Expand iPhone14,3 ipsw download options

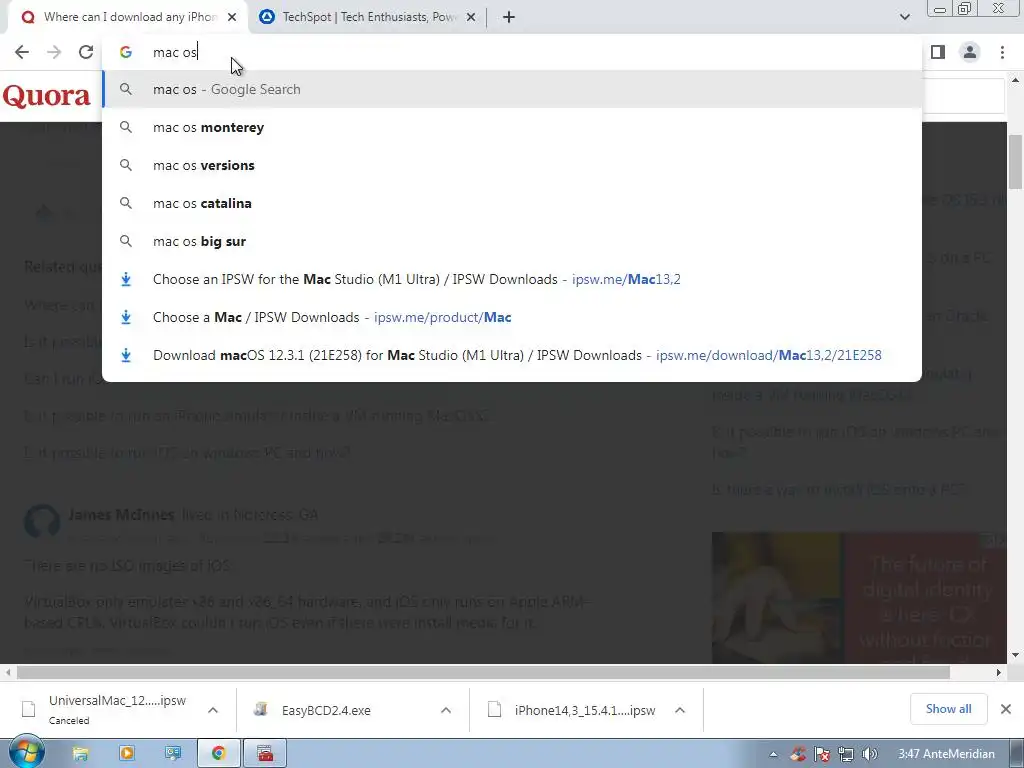[680, 710]
